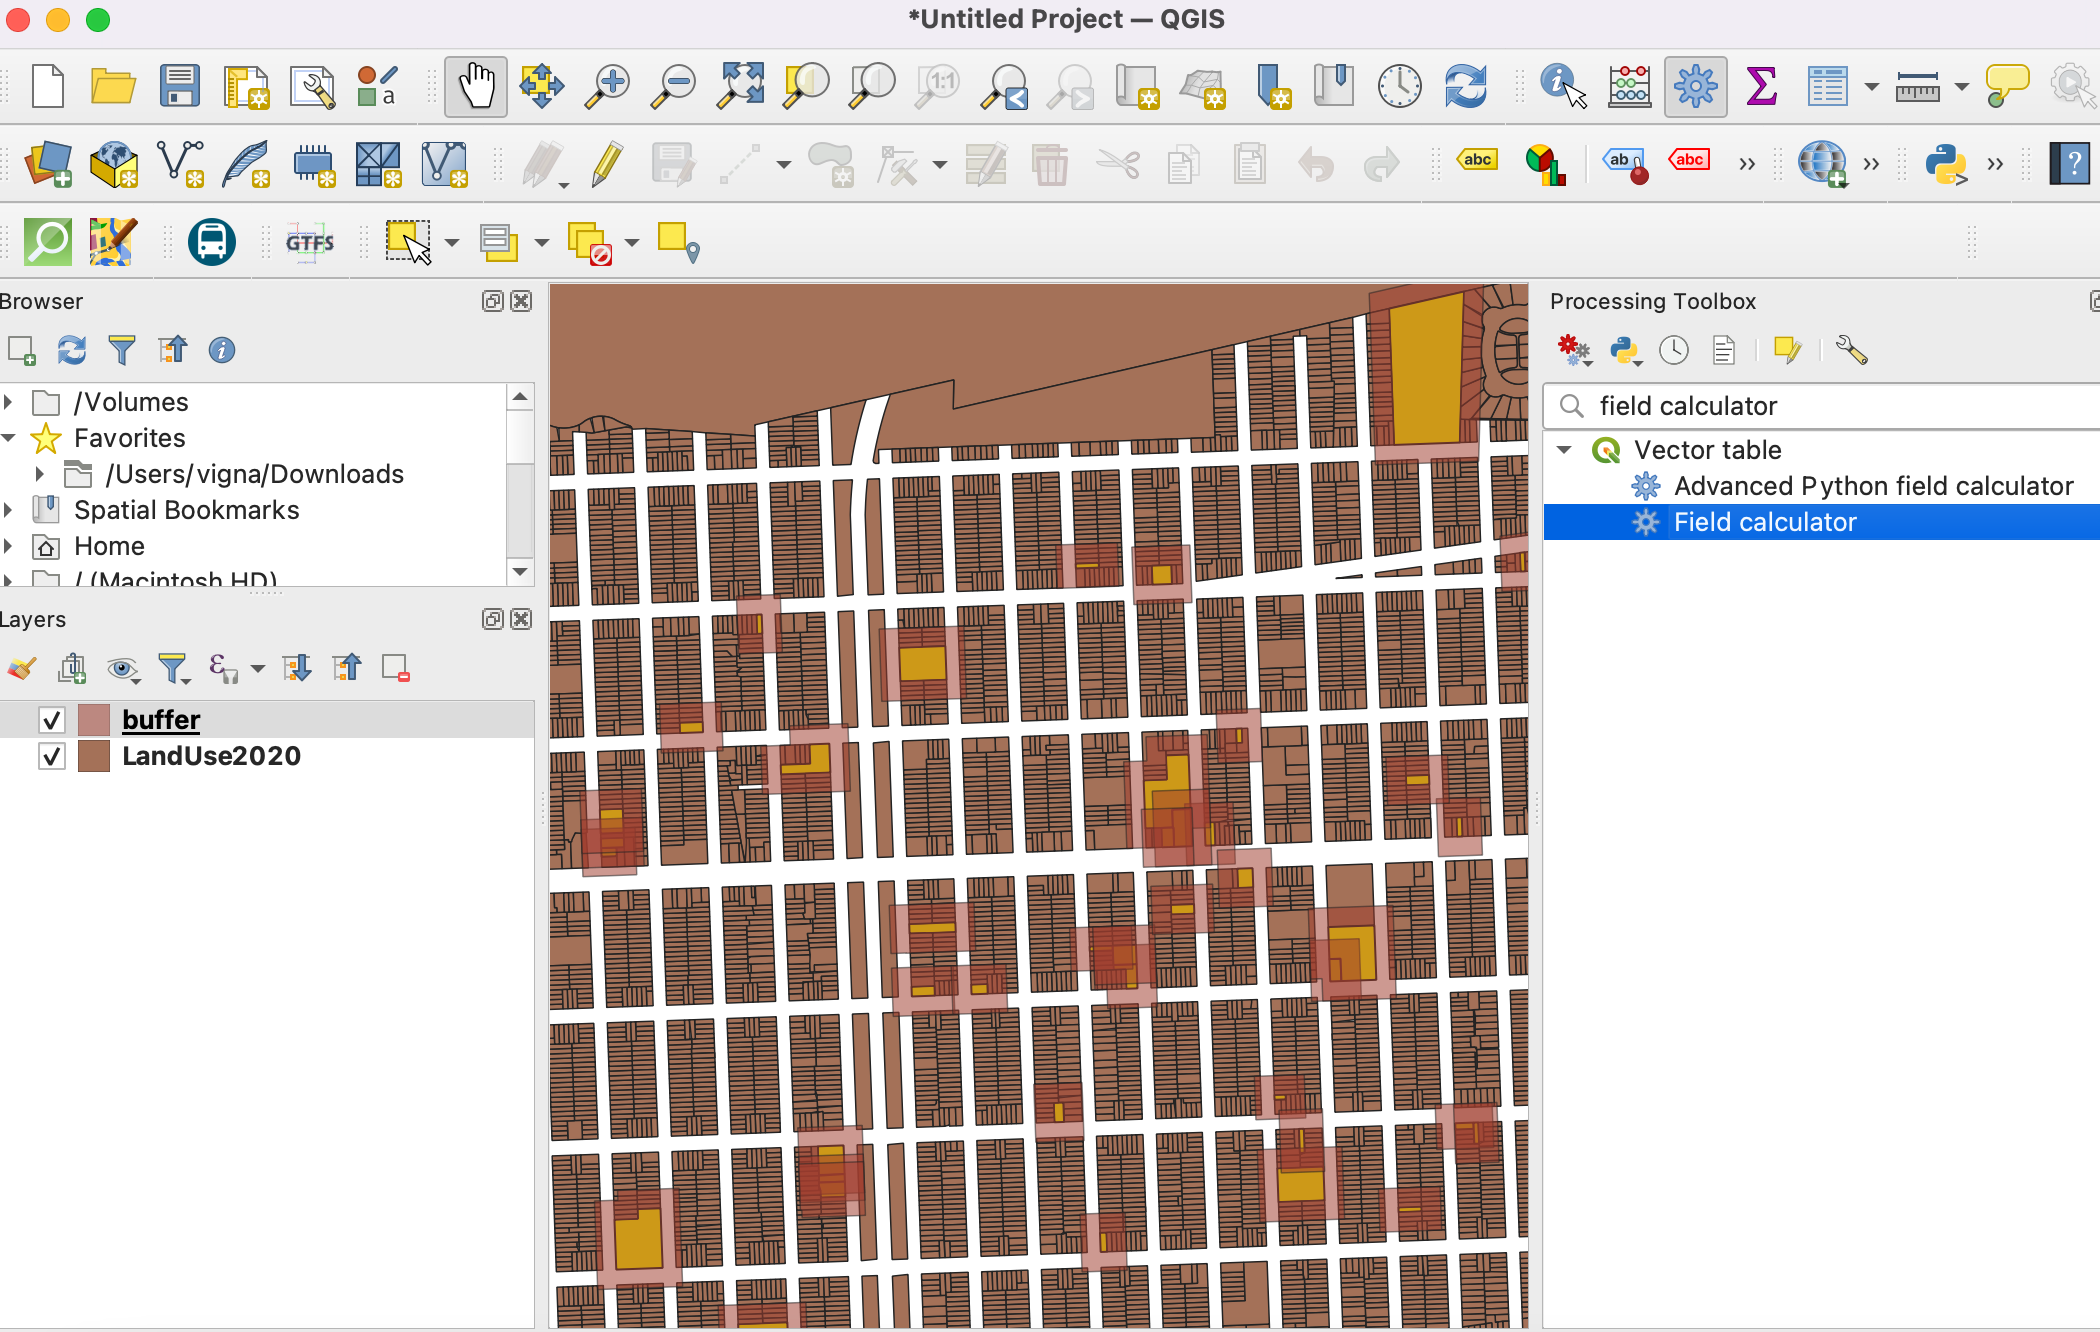Open the Home browser item

click(x=109, y=546)
